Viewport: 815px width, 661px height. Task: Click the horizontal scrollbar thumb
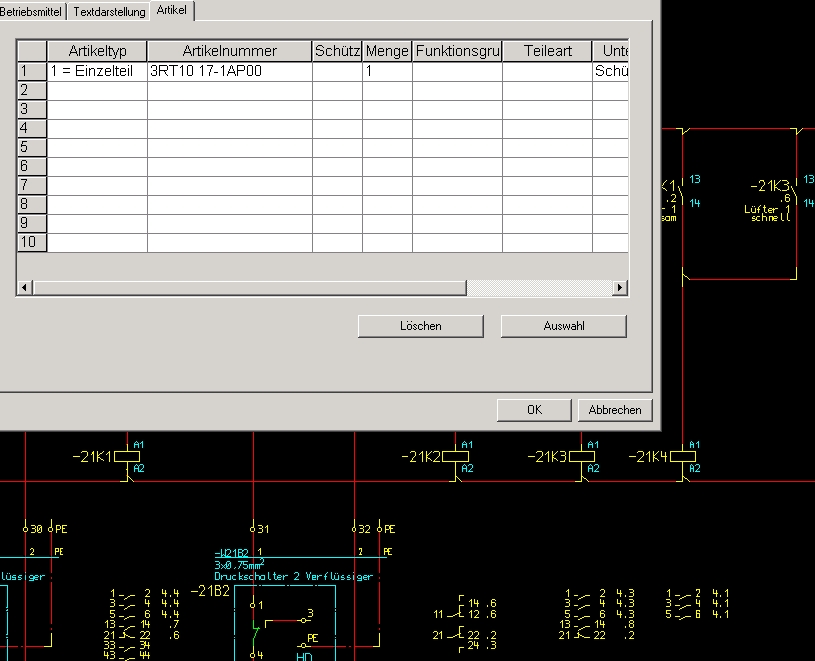(x=249, y=287)
